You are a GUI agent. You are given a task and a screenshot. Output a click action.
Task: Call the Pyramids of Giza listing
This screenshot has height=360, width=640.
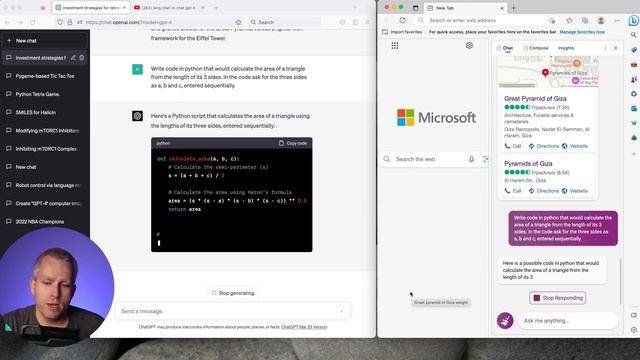pyautogui.click(x=513, y=191)
